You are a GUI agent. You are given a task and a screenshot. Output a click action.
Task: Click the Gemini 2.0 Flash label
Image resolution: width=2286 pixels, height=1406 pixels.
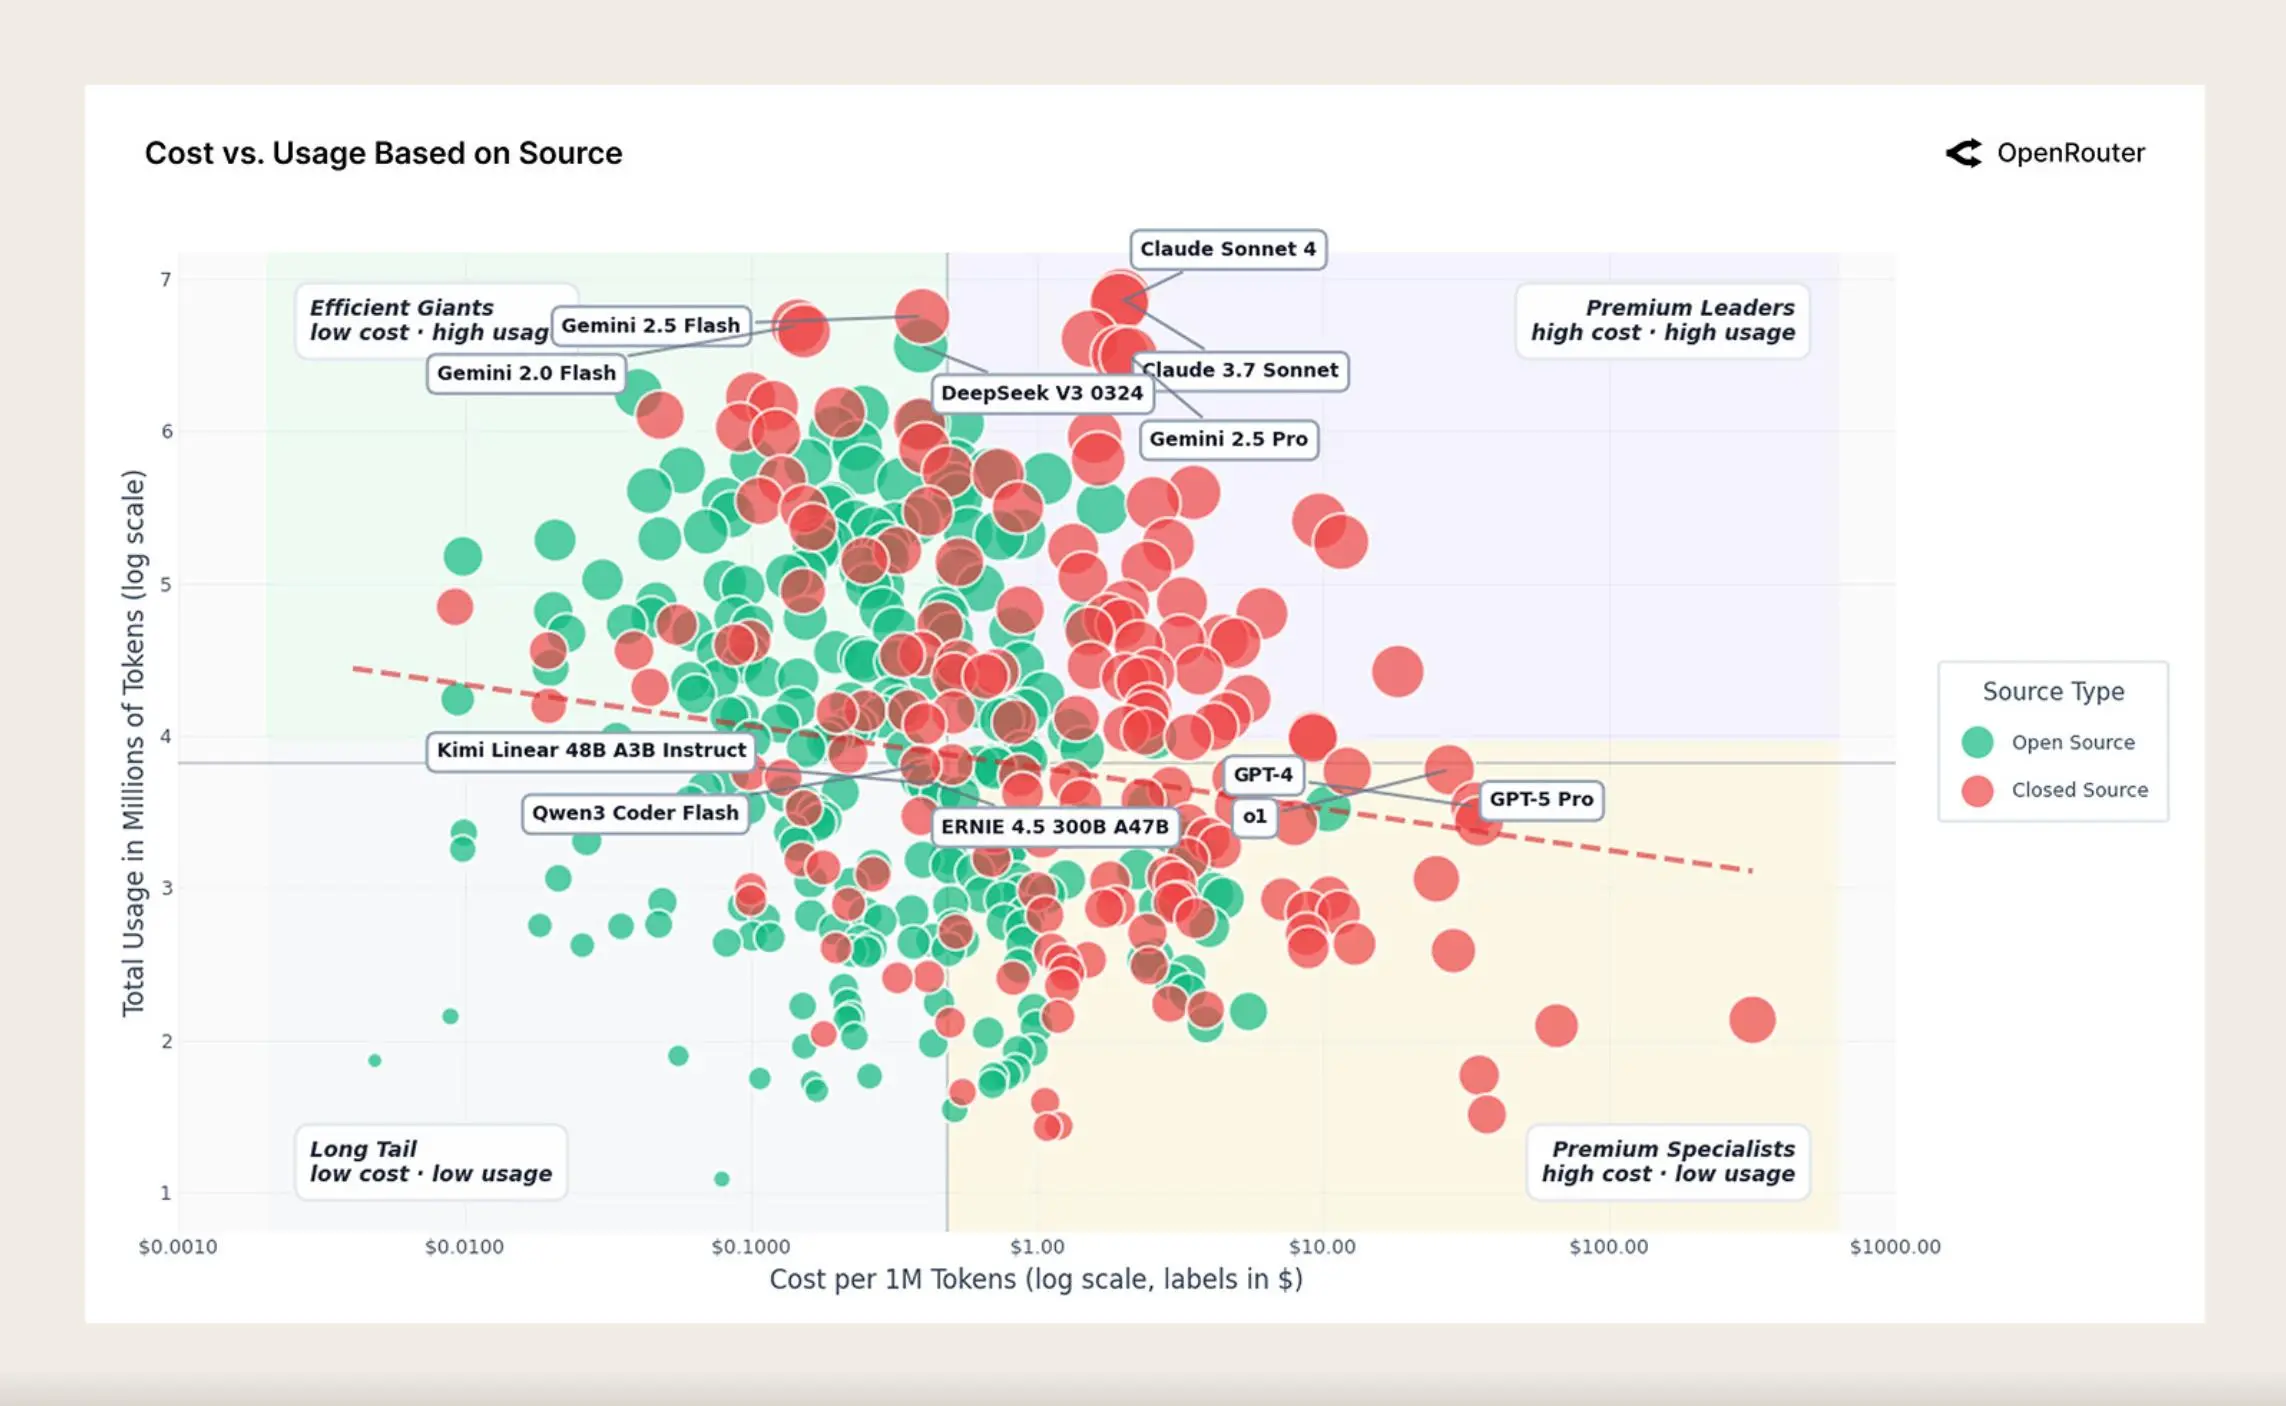[526, 373]
